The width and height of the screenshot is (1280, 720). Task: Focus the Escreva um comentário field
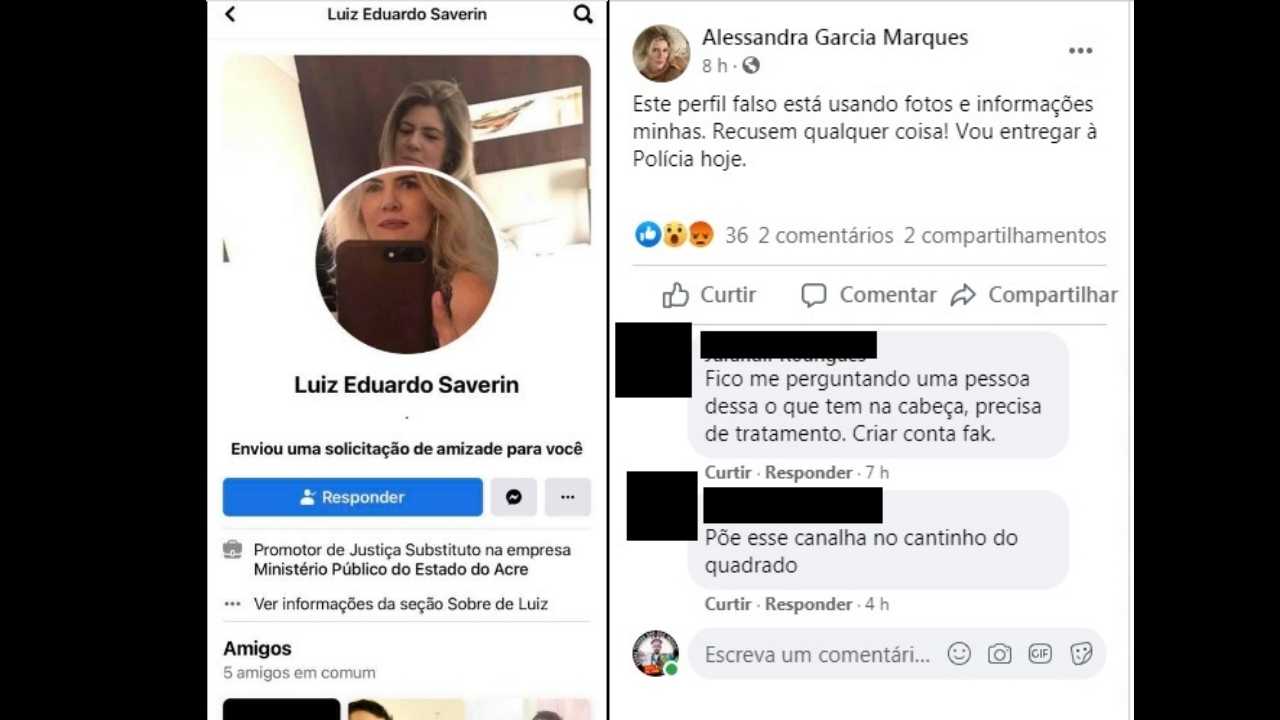[817, 655]
